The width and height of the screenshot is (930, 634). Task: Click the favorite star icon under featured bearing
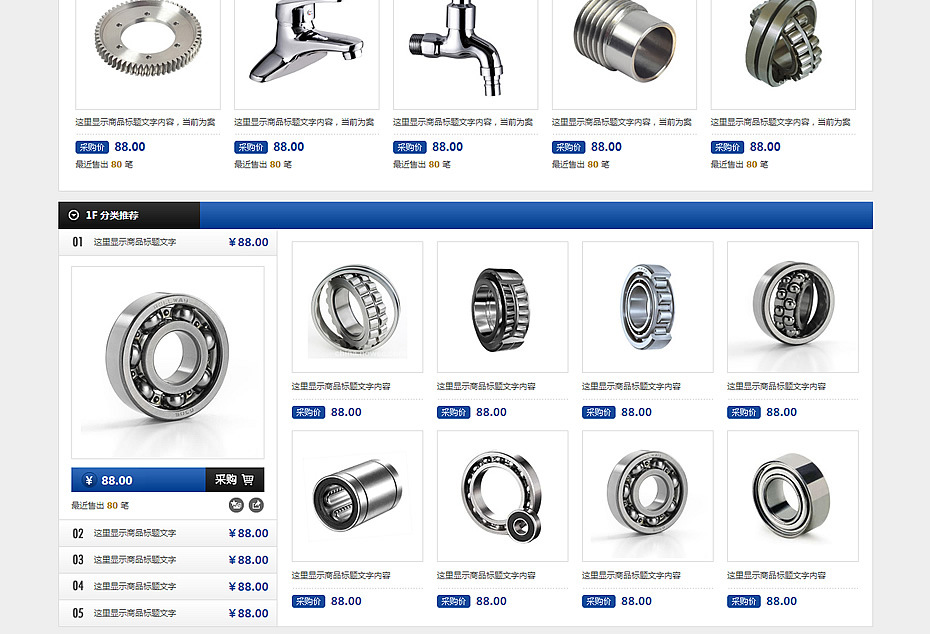[236, 505]
